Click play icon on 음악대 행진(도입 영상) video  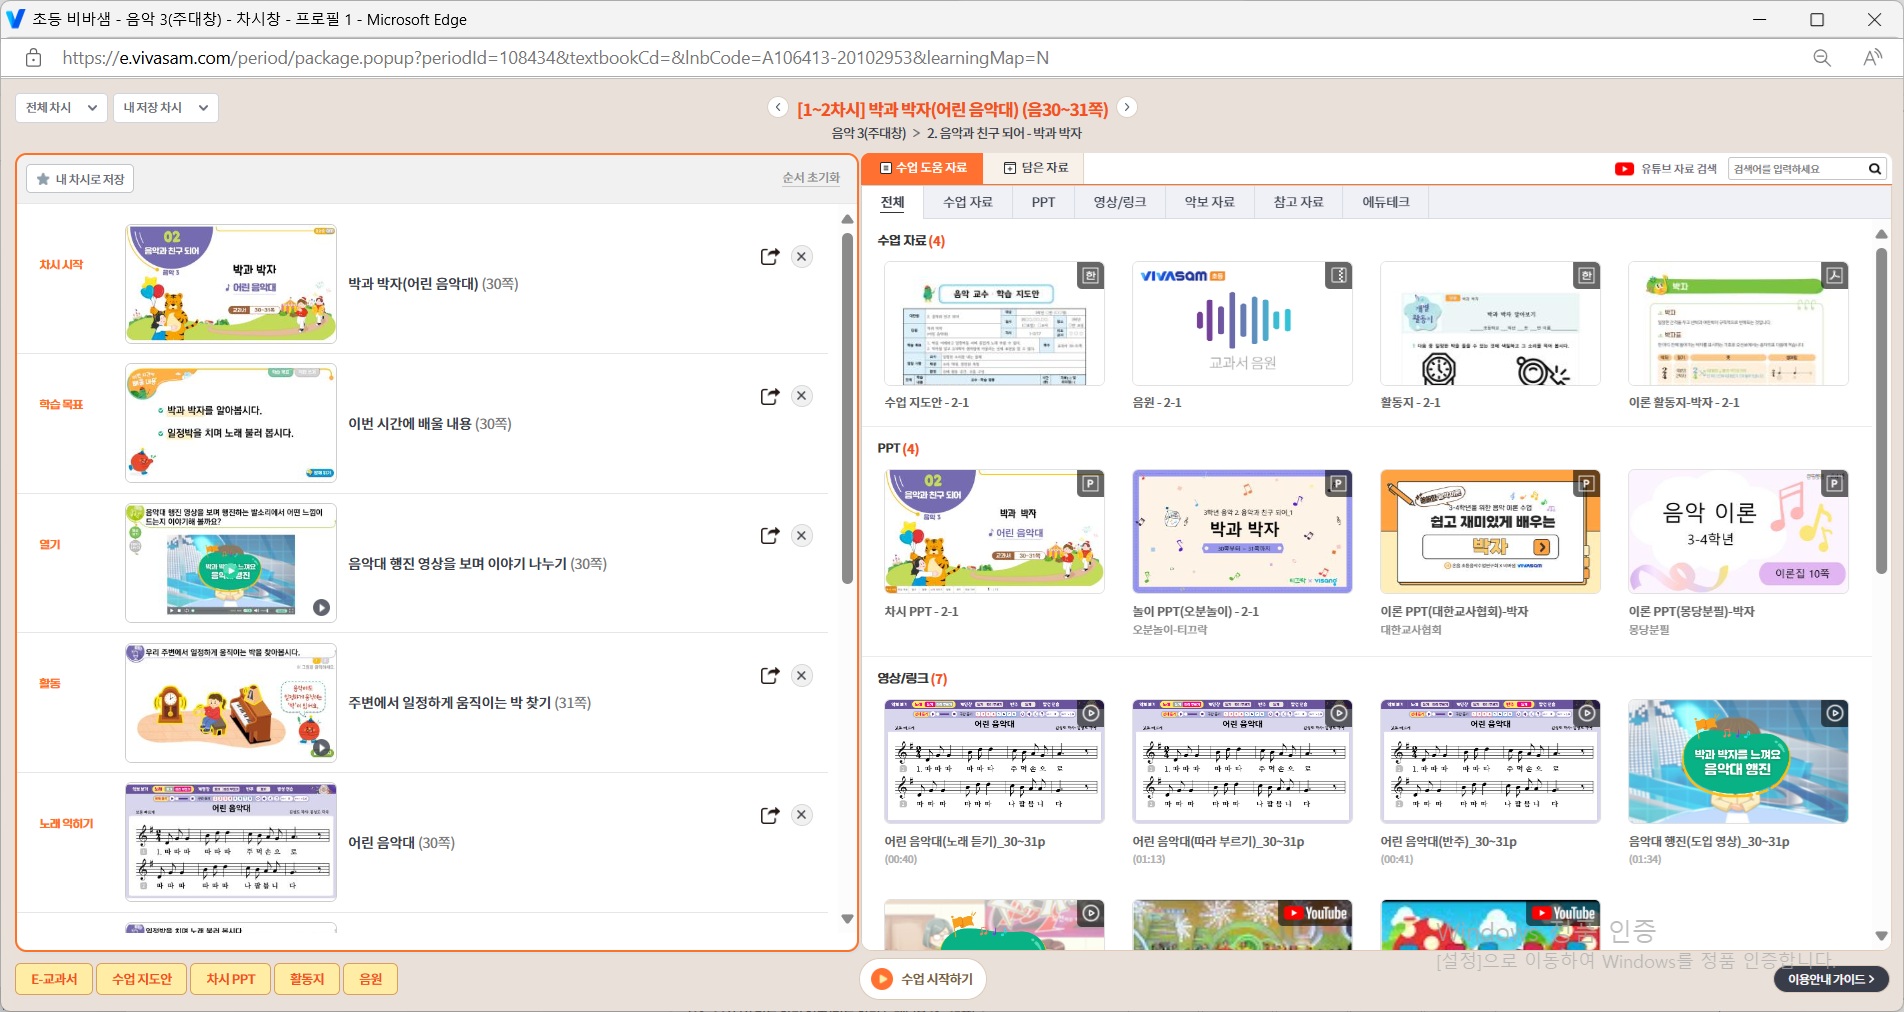pos(1835,713)
